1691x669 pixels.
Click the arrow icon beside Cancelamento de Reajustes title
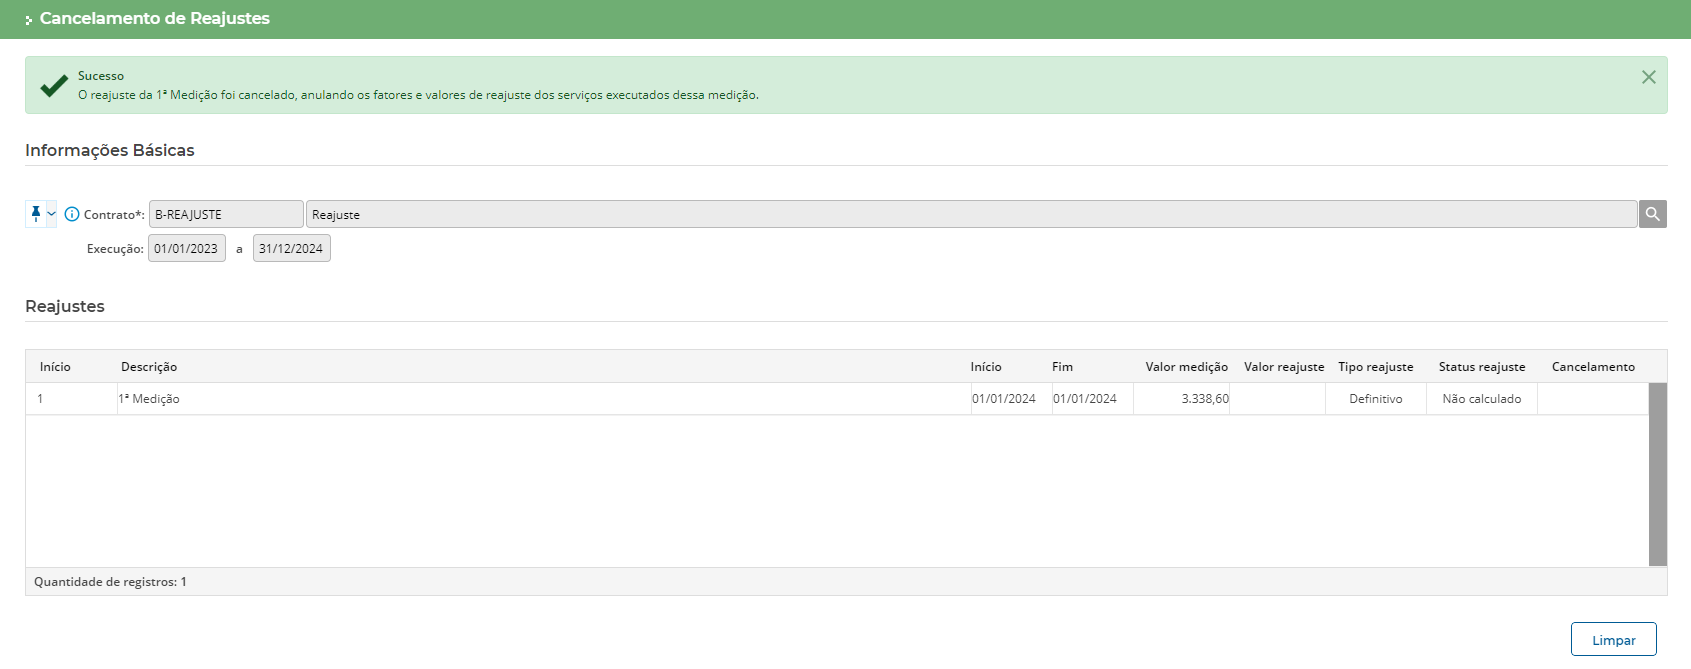(x=29, y=20)
